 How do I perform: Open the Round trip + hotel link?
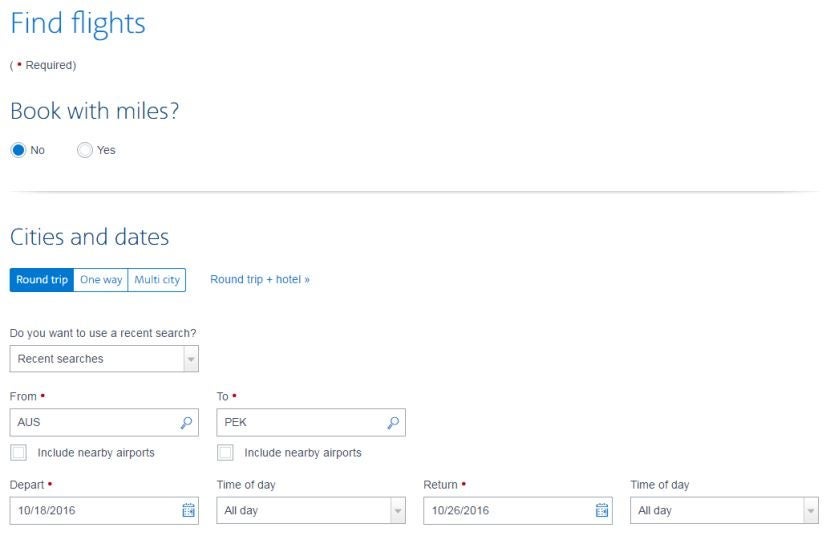click(x=260, y=279)
